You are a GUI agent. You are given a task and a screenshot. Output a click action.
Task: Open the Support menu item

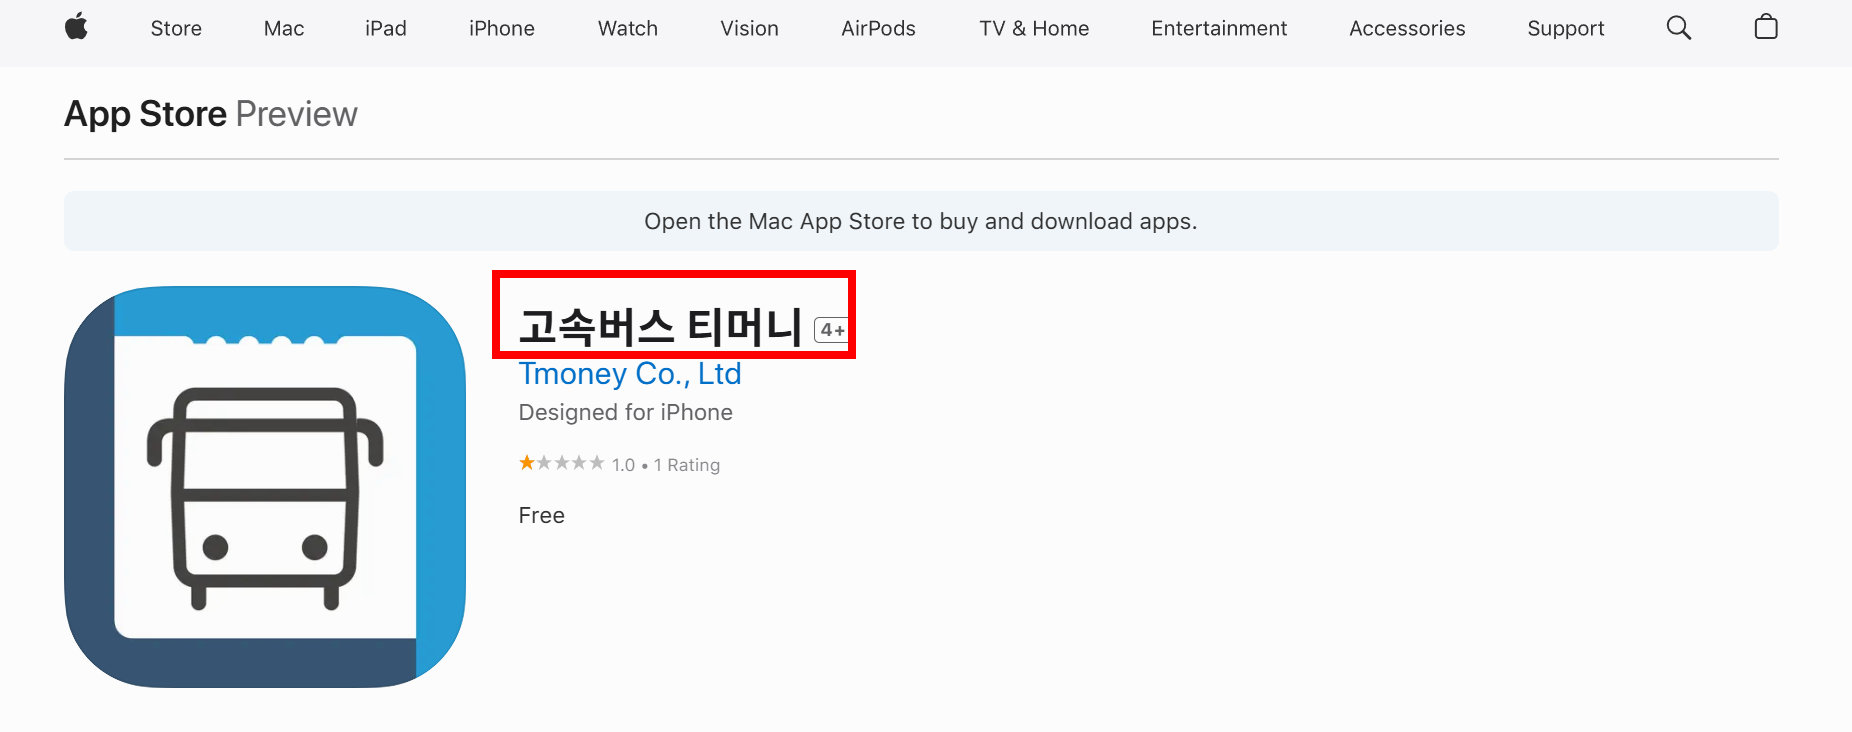click(x=1566, y=29)
